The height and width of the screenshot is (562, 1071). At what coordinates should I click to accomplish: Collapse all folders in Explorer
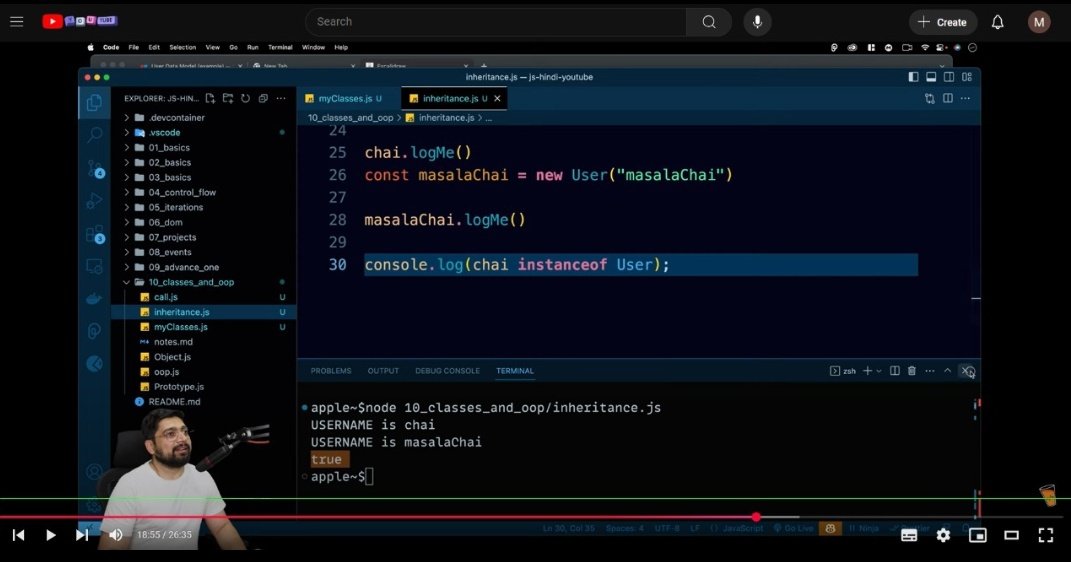click(x=263, y=98)
